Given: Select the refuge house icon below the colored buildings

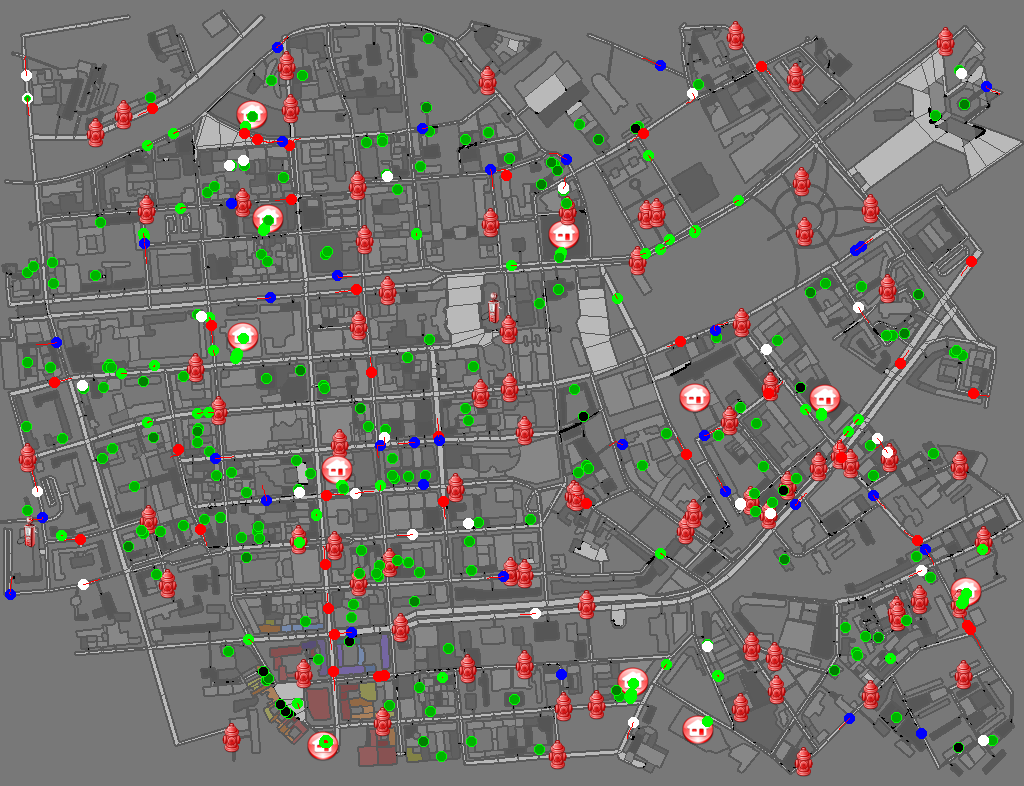Looking at the screenshot, I should coord(323,745).
